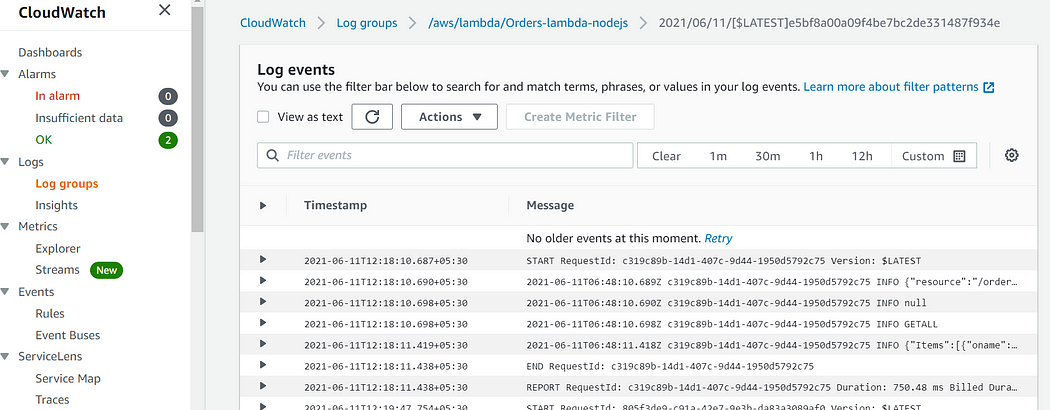
Task: Expand the log row containing "Items":[{"oname"
Action: point(263,344)
